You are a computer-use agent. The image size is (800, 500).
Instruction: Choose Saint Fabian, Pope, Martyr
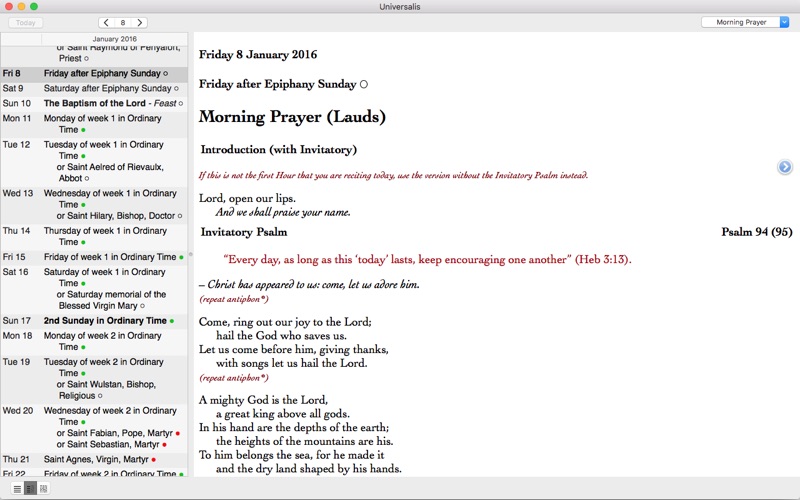pos(118,433)
